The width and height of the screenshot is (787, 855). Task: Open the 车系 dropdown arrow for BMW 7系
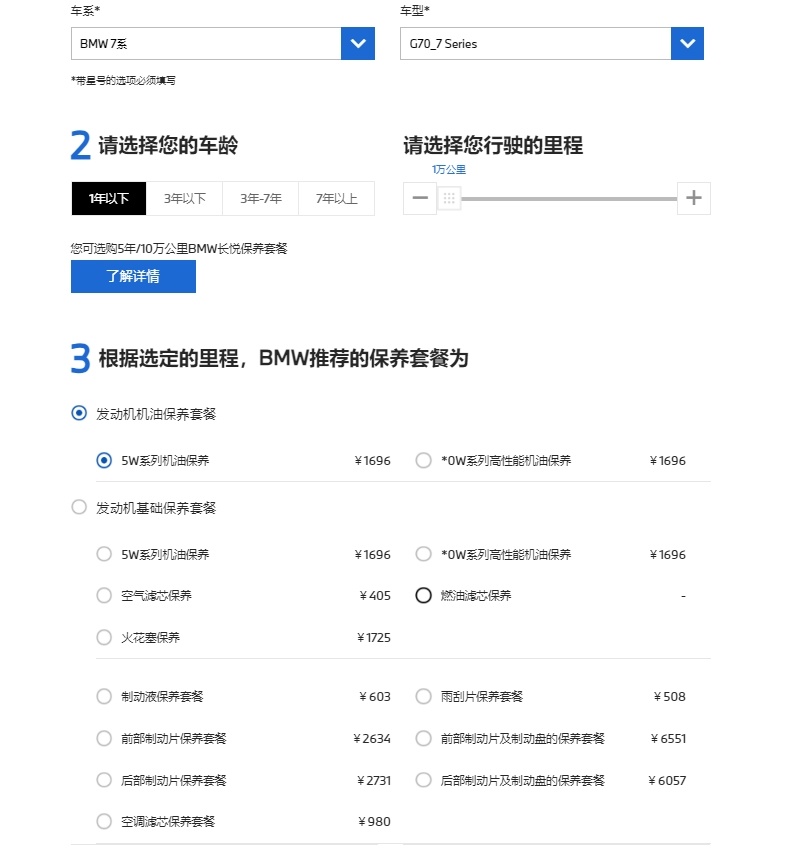(x=358, y=44)
